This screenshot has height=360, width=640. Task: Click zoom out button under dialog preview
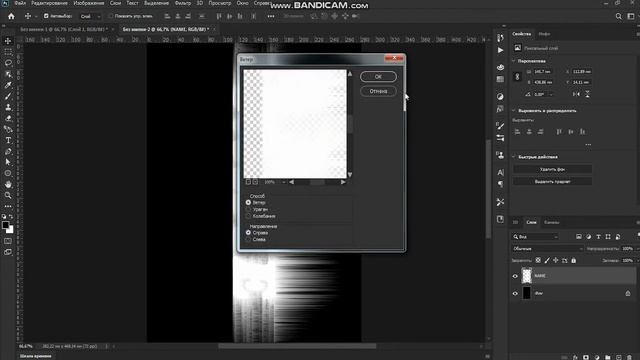point(248,182)
